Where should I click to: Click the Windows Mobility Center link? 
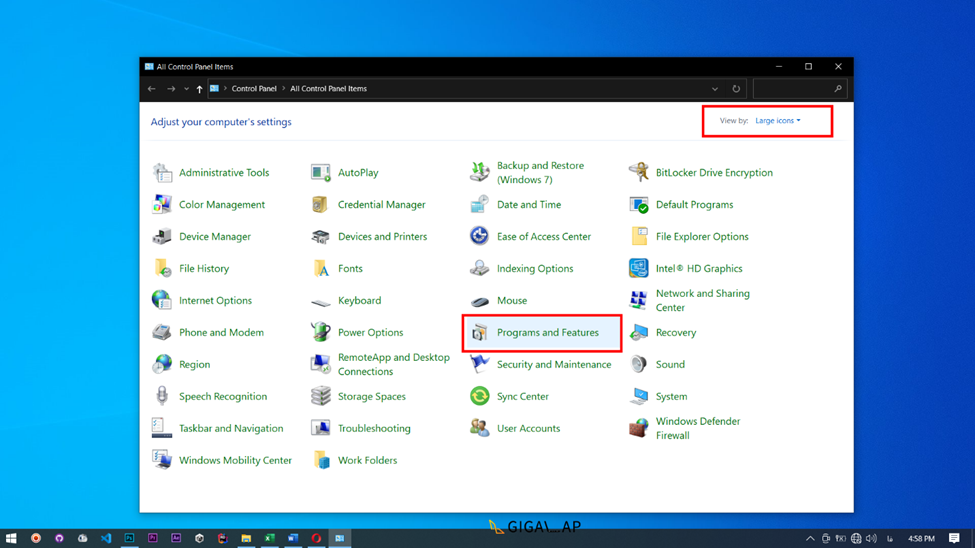(236, 460)
